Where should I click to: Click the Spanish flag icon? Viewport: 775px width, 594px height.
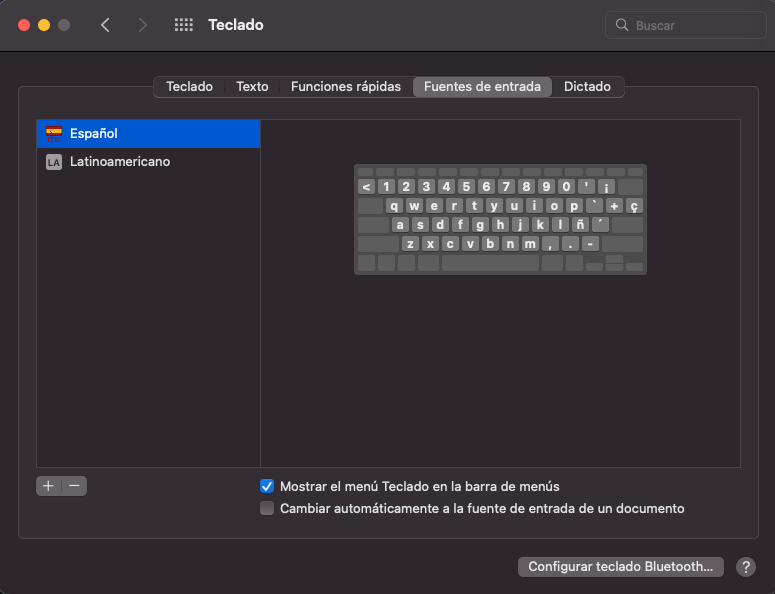tap(54, 133)
